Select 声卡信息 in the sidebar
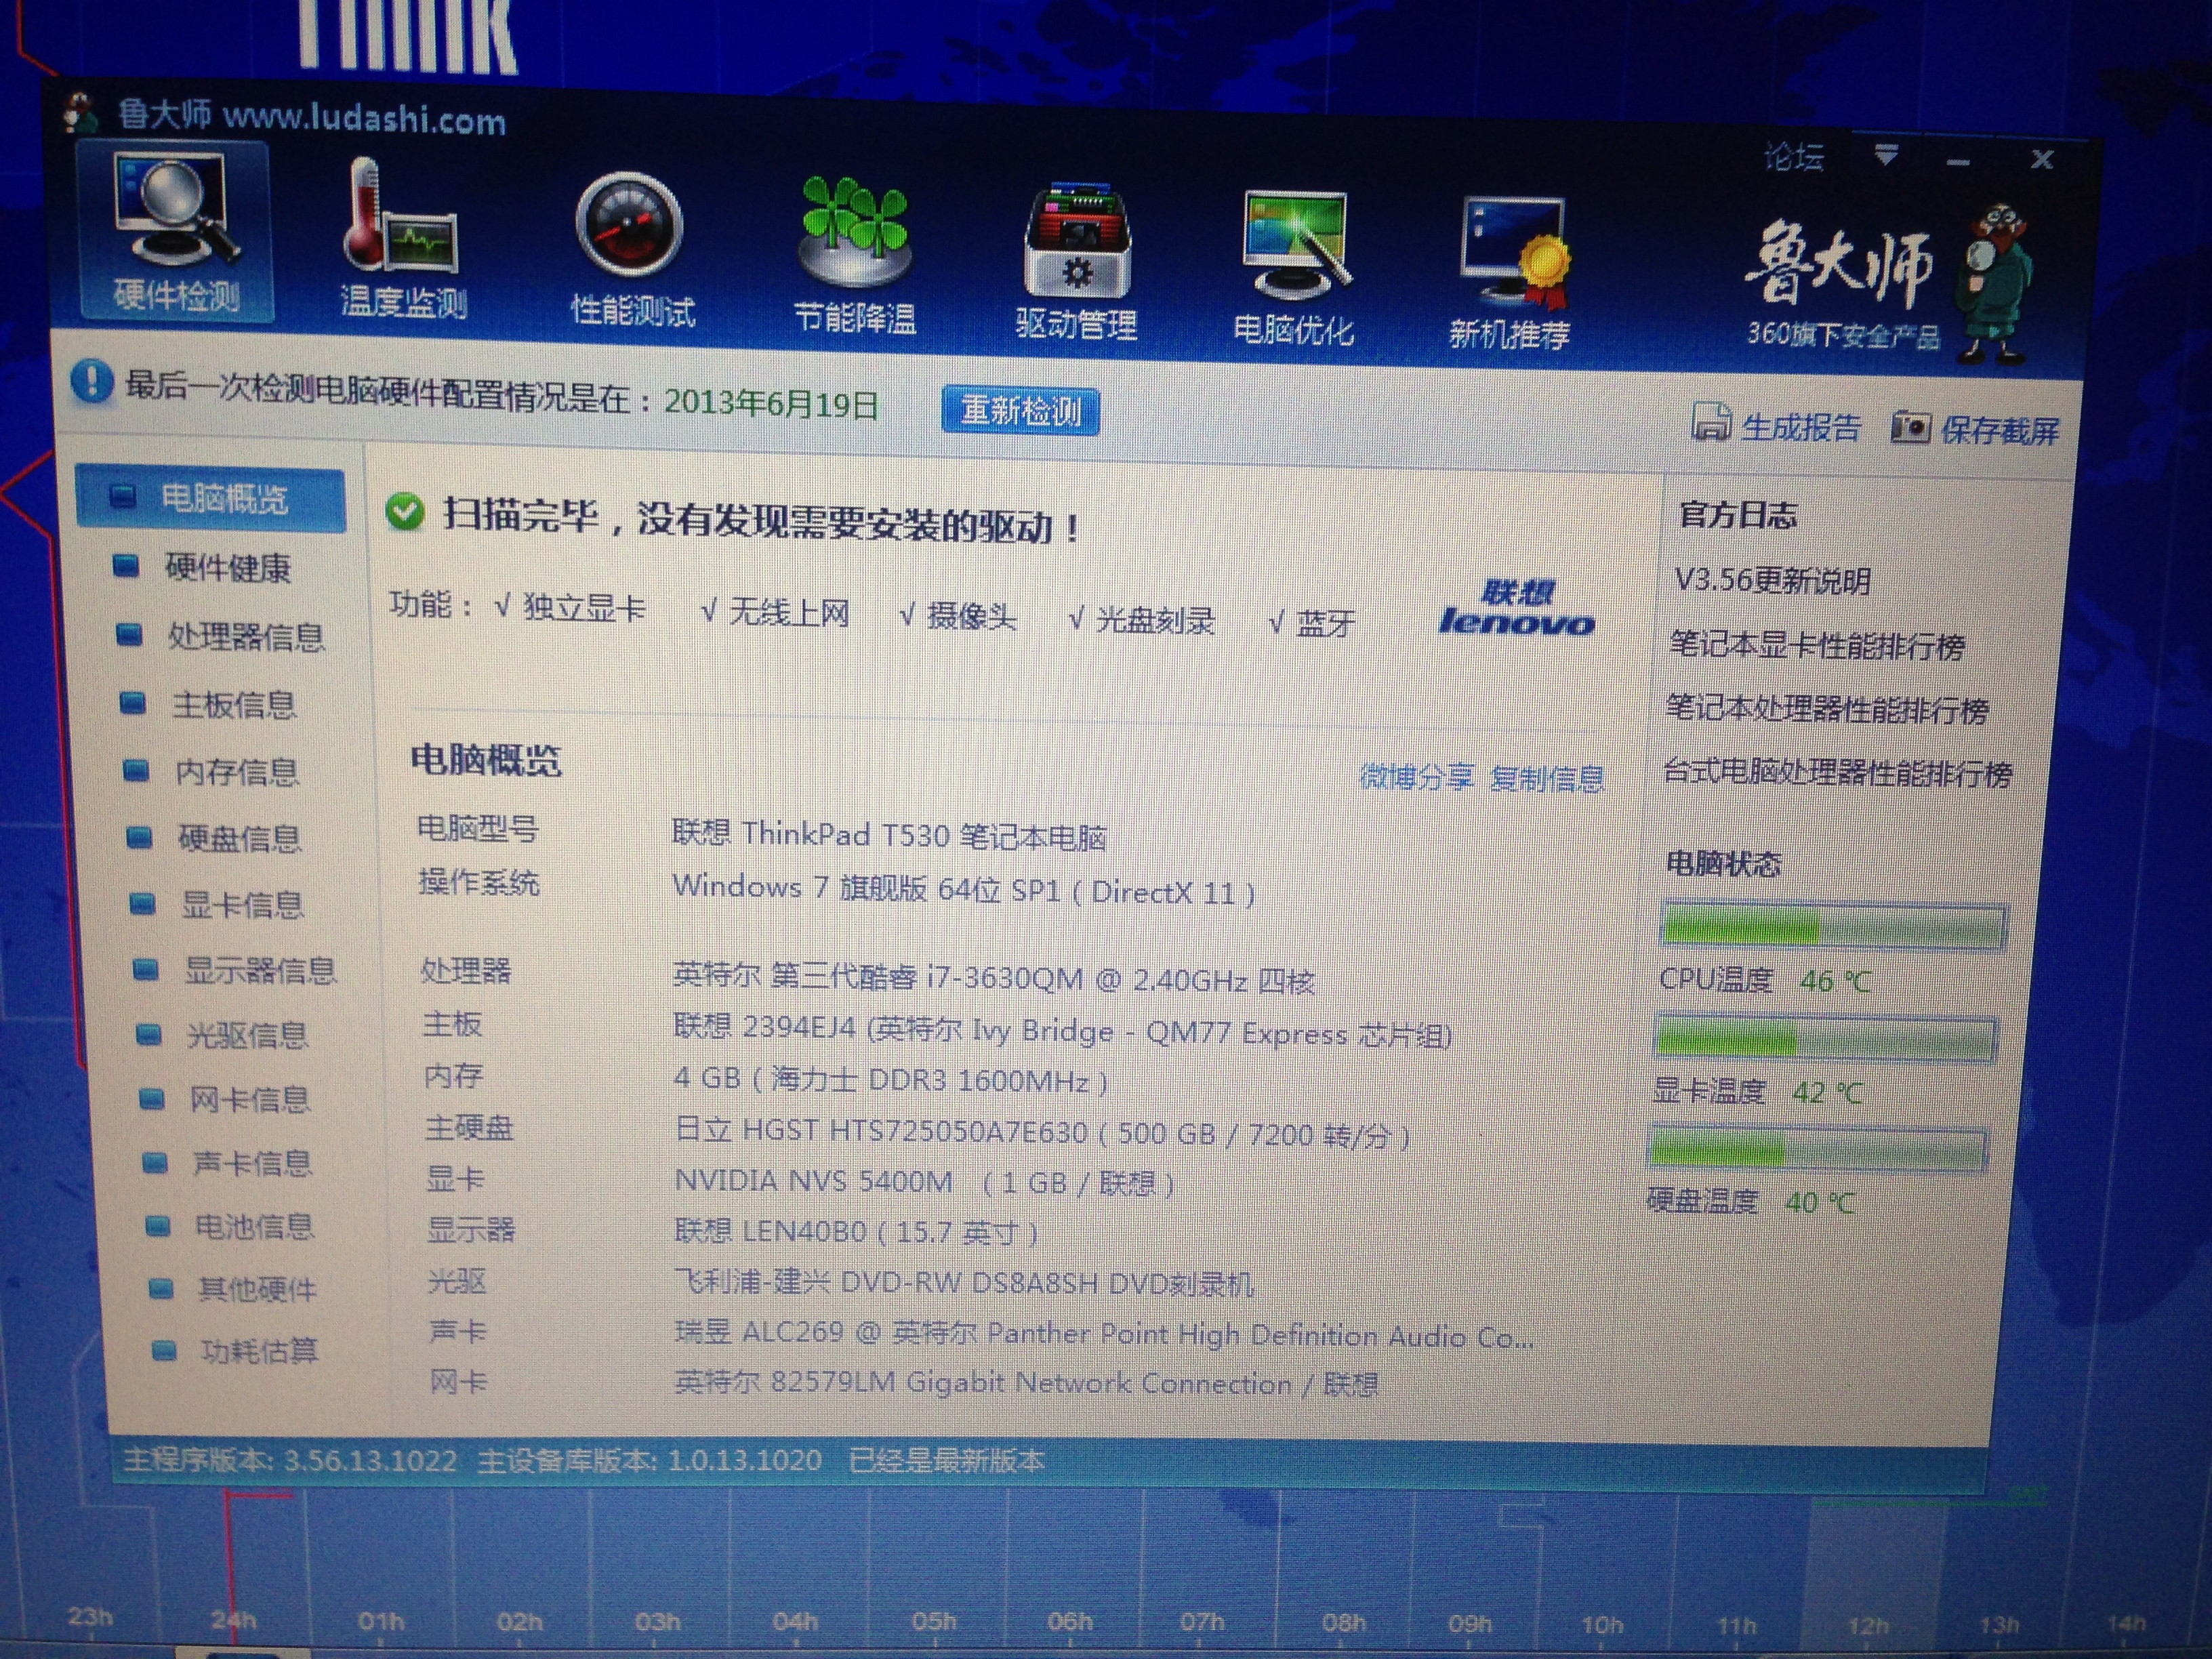Viewport: 2212px width, 1659px height. (253, 1163)
